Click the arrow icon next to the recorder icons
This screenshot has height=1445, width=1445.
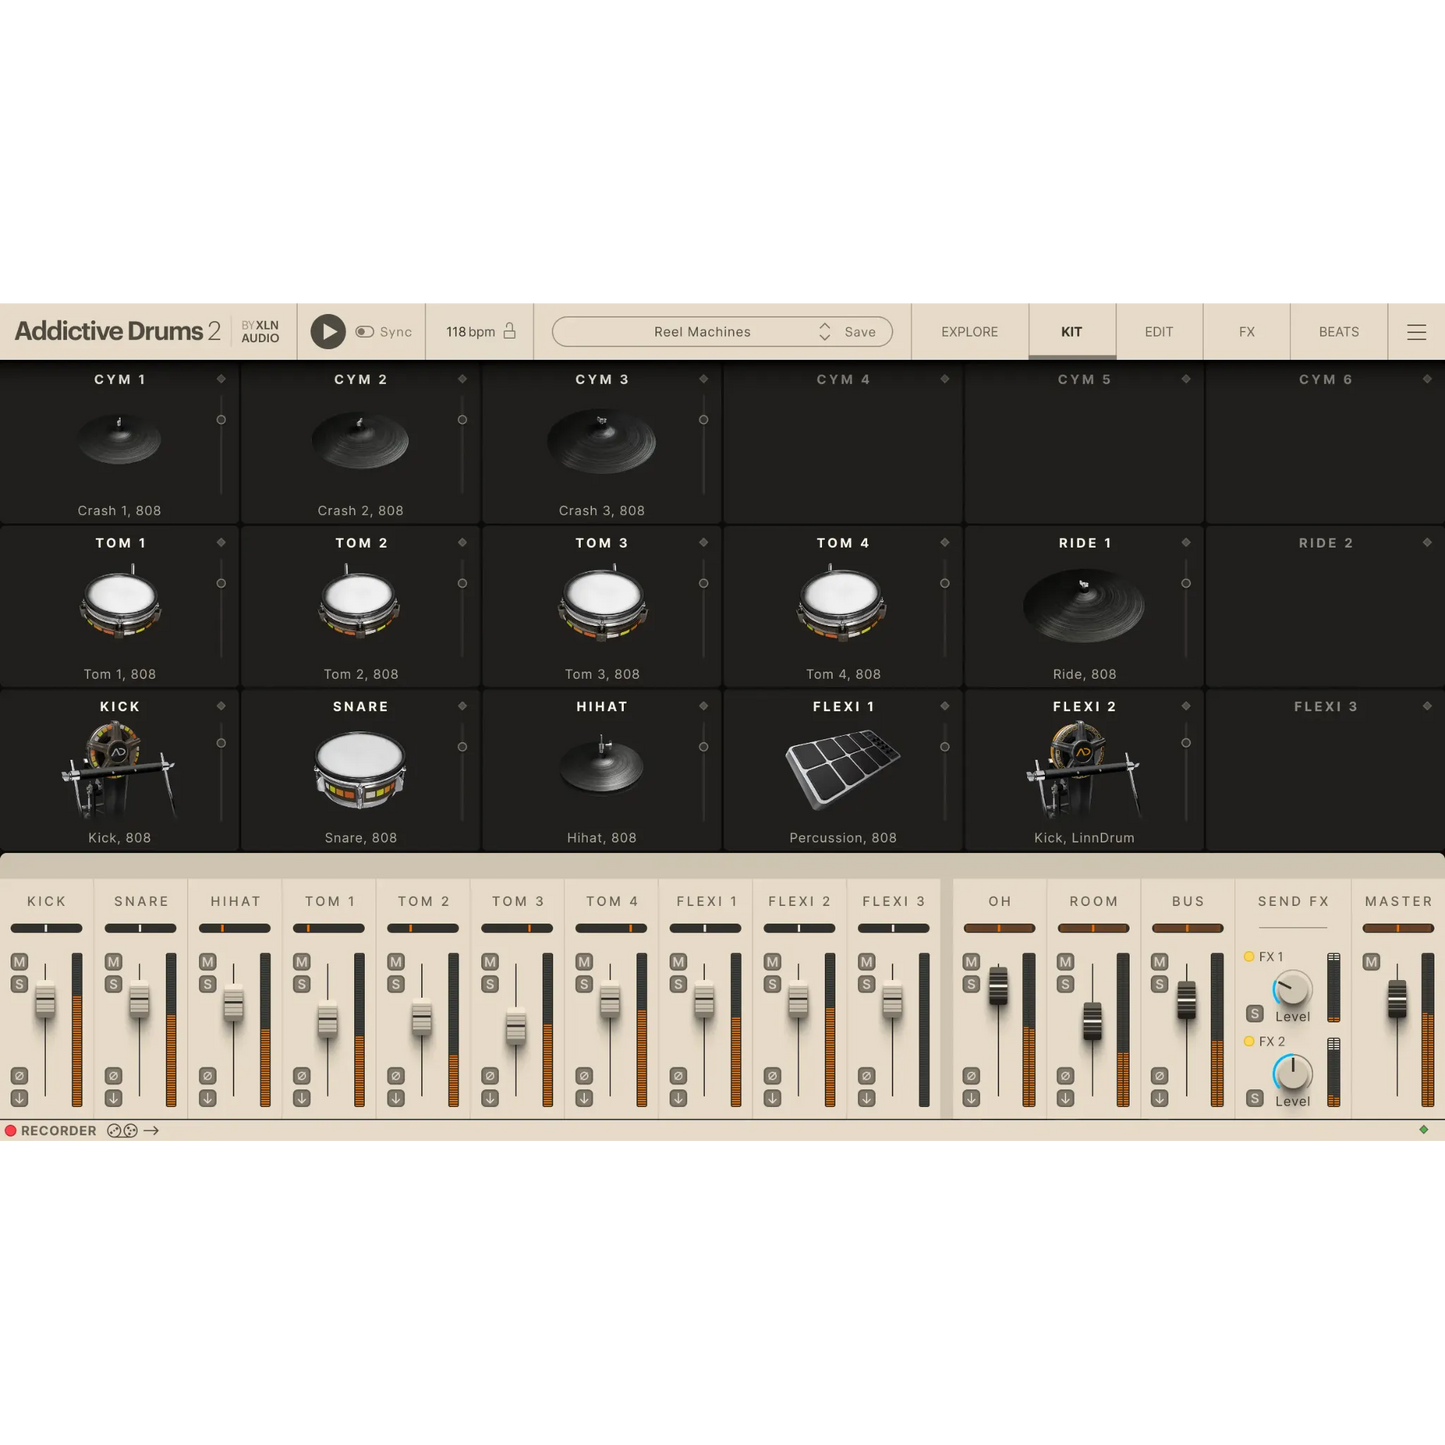[x=152, y=1130]
